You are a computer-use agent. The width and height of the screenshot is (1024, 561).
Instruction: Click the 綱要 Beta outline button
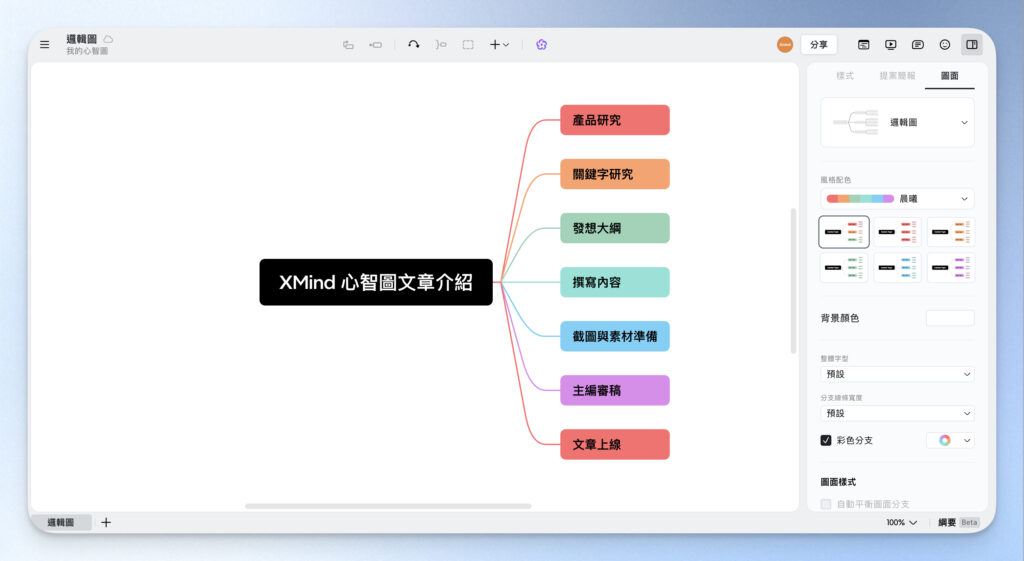[x=958, y=522]
